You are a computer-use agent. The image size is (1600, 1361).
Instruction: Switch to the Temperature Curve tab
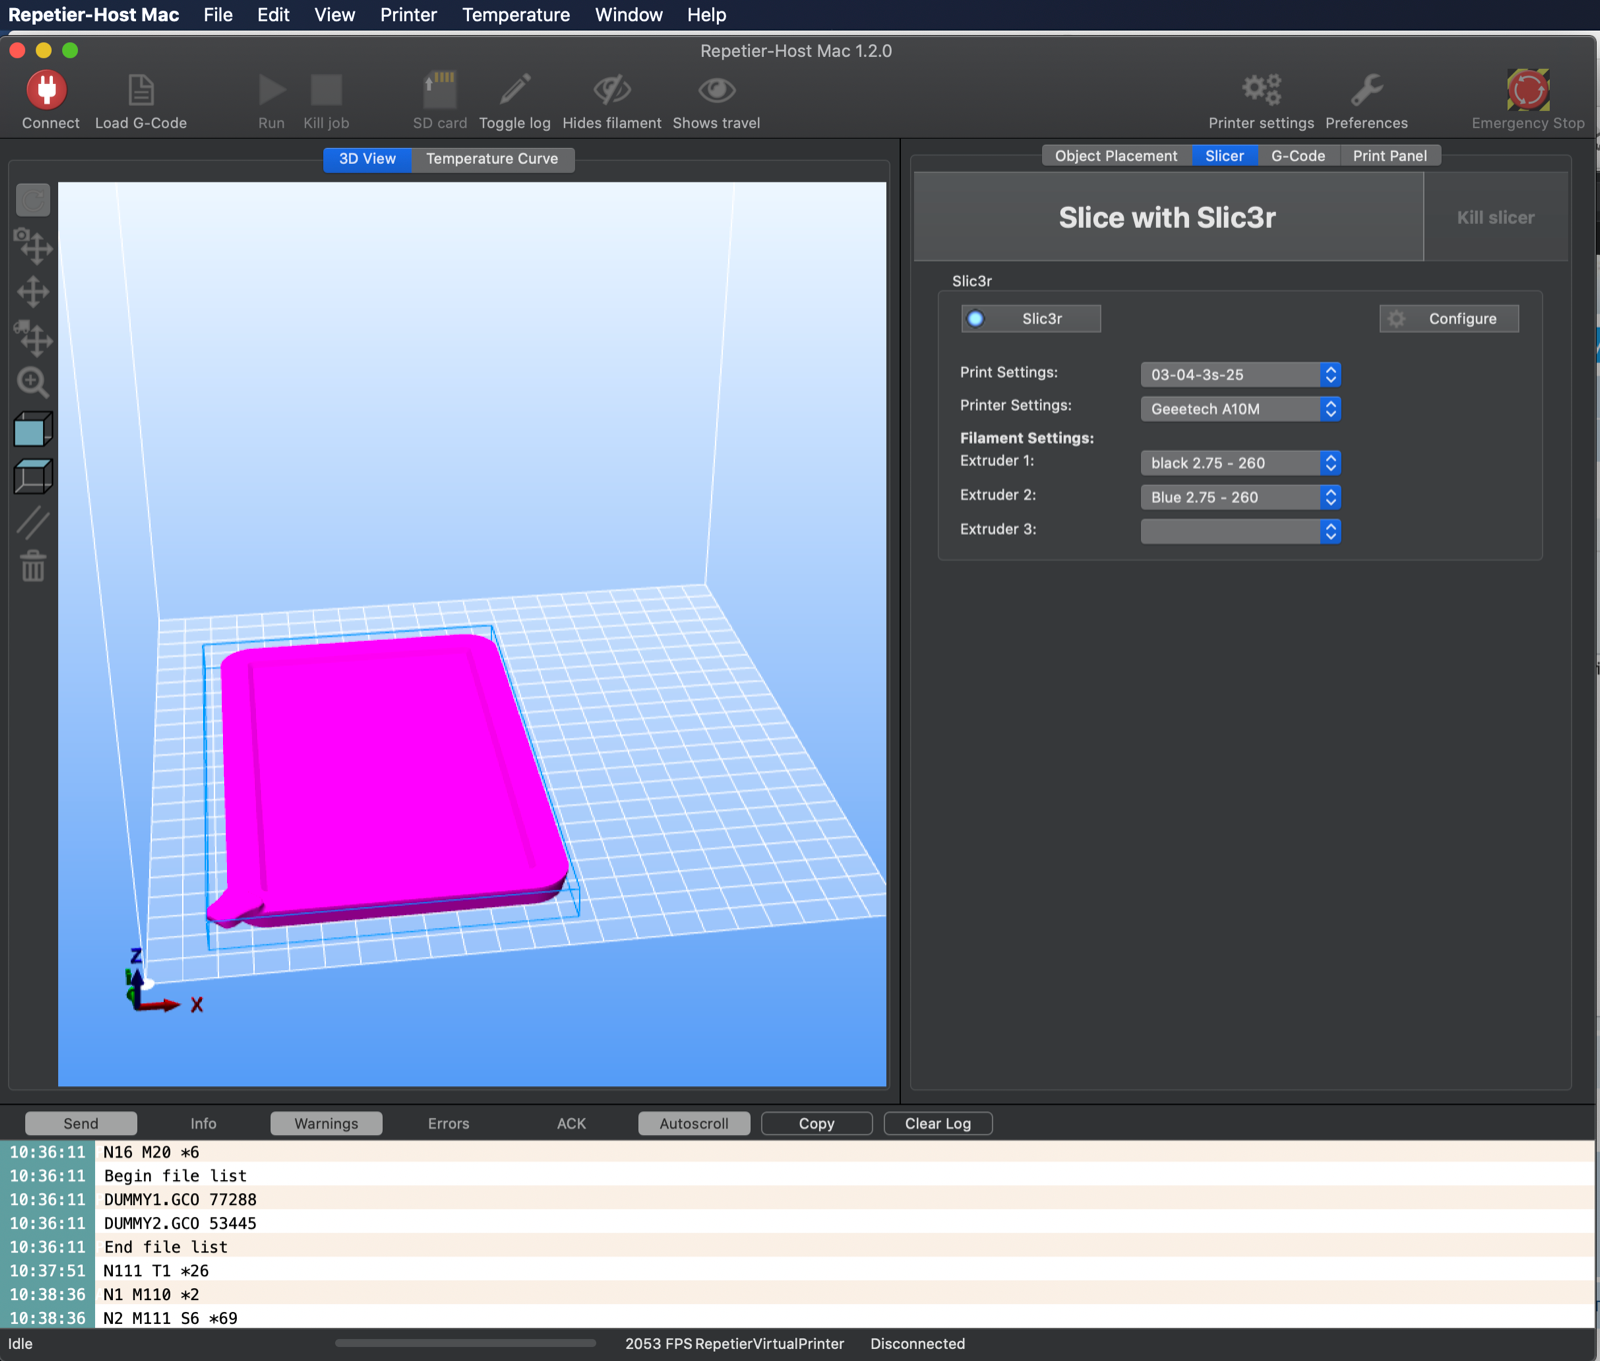(x=492, y=159)
